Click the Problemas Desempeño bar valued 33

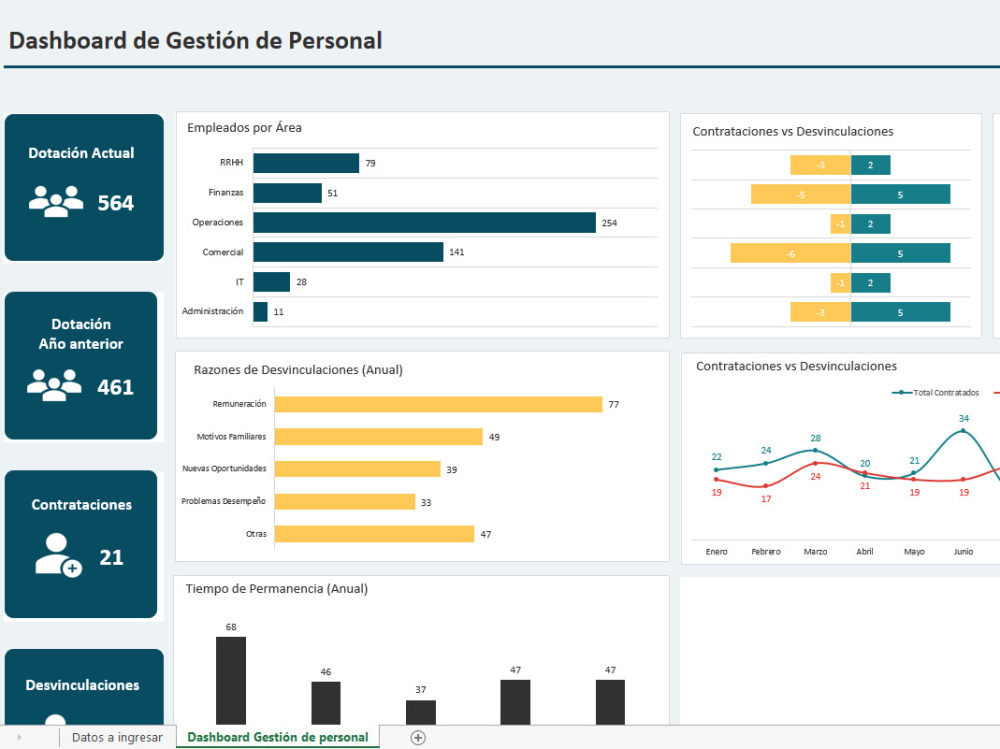click(345, 502)
